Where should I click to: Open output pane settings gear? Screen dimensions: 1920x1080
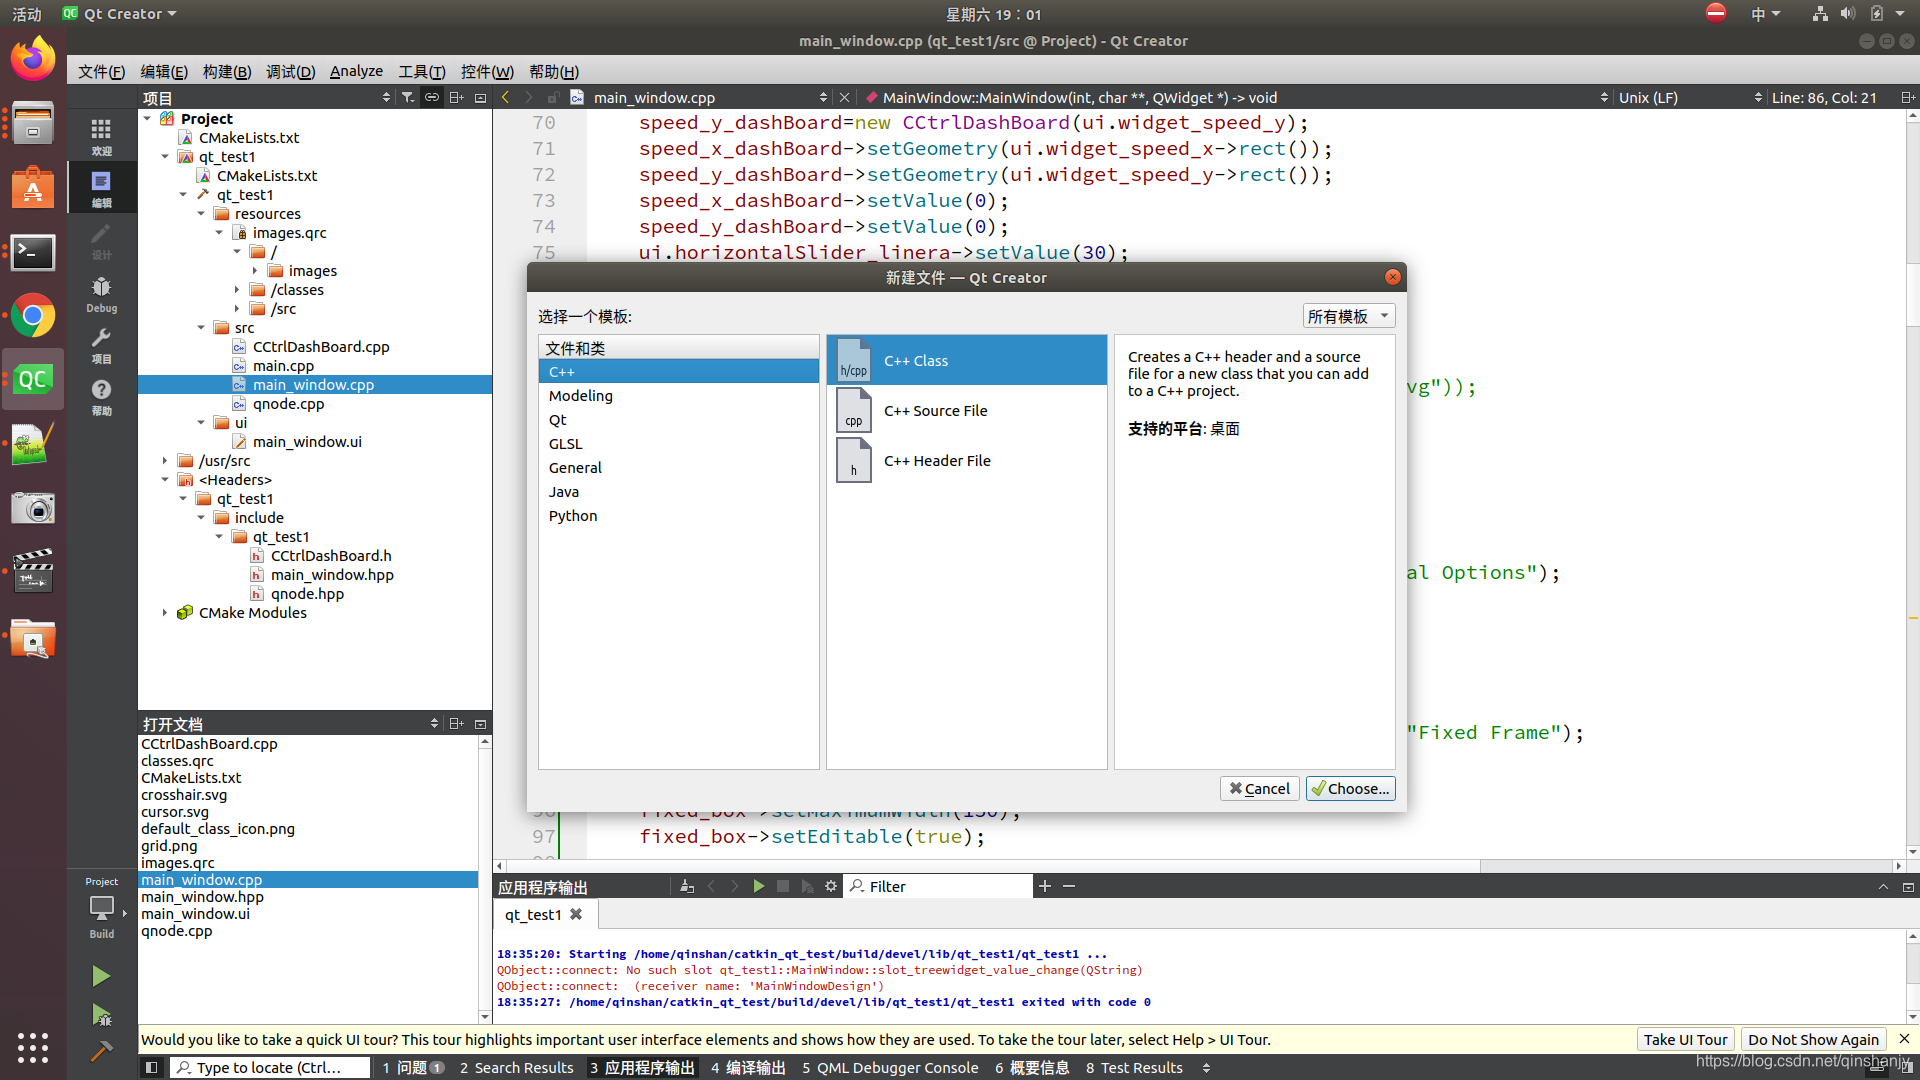click(831, 886)
